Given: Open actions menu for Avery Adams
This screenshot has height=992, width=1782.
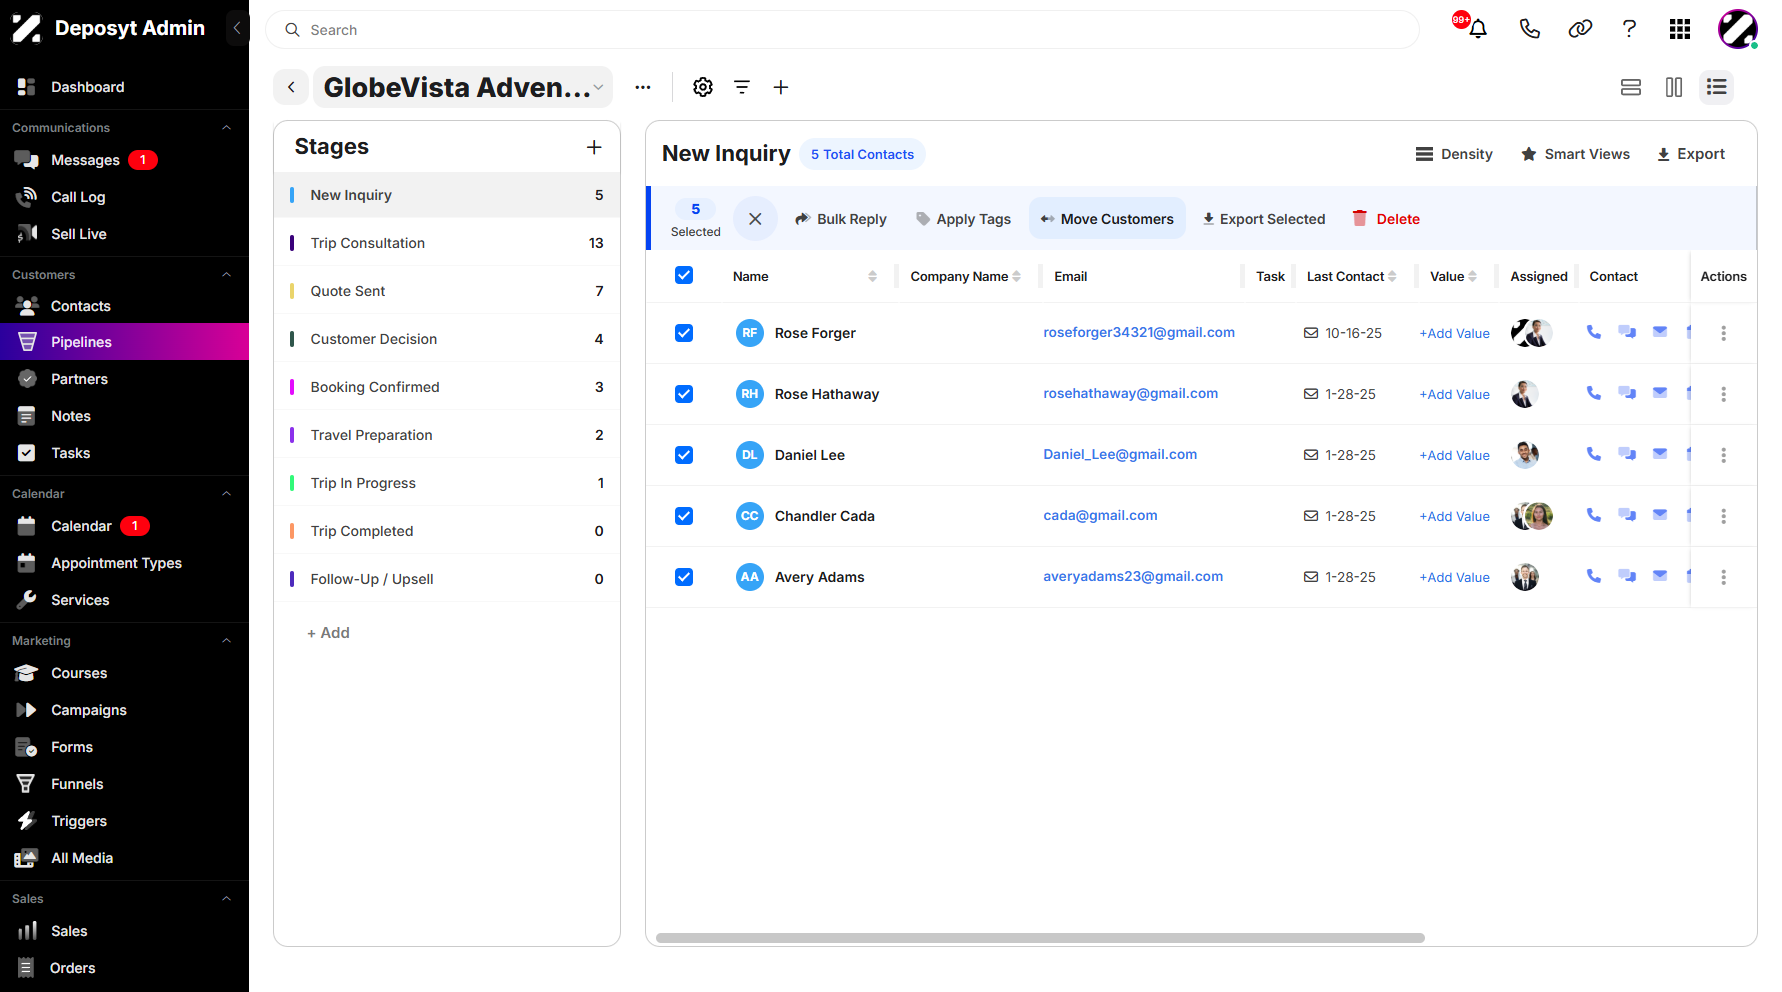Looking at the screenshot, I should pos(1723,577).
